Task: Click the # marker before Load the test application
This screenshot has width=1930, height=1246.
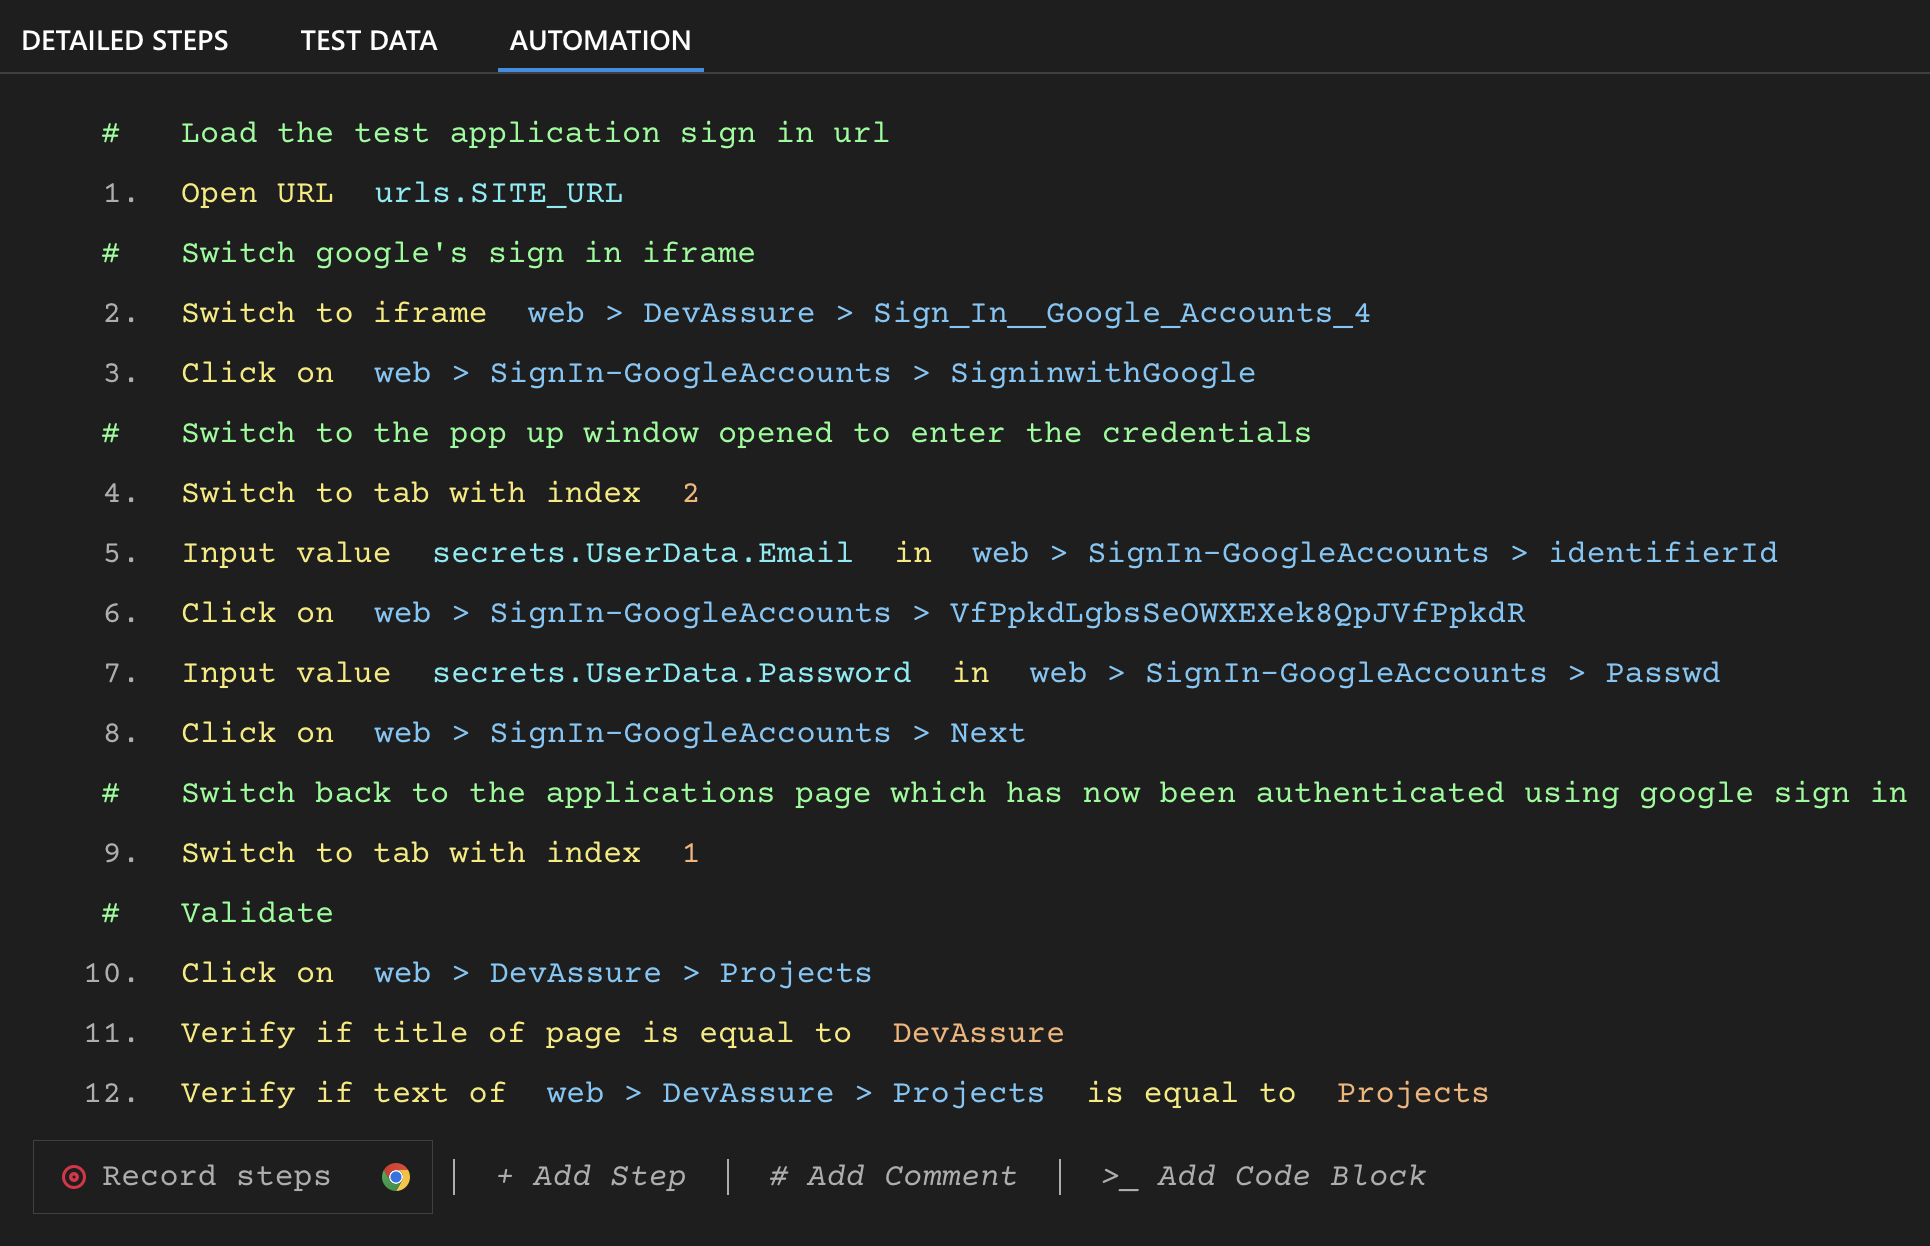Action: coord(110,132)
